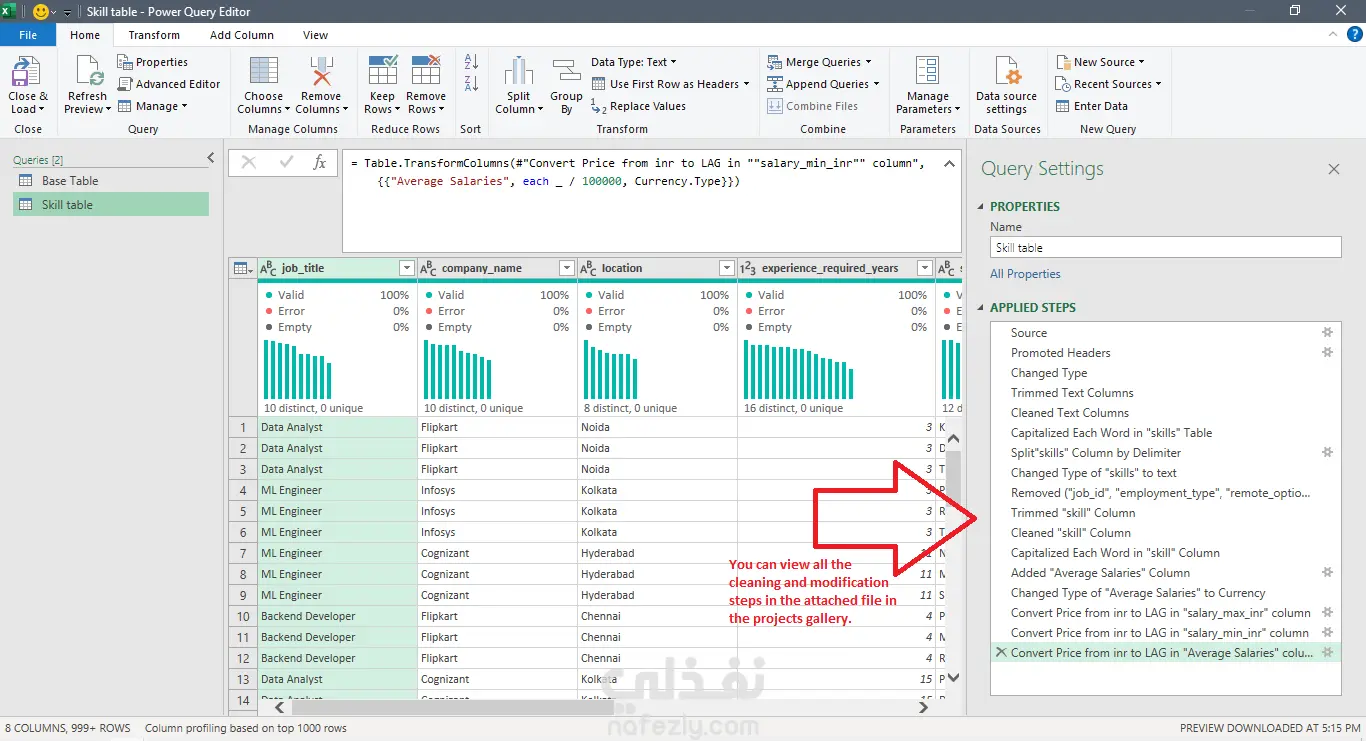
Task: Collapse the PROPERTIES section
Action: click(x=981, y=207)
